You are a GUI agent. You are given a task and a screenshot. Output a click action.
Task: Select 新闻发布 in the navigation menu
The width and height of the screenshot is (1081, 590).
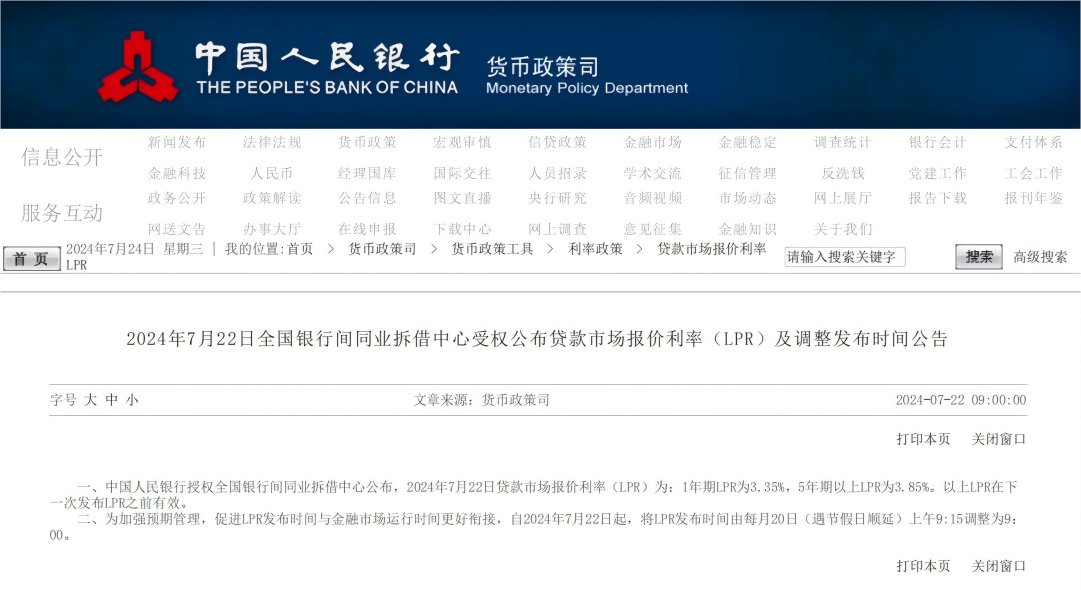(x=177, y=143)
